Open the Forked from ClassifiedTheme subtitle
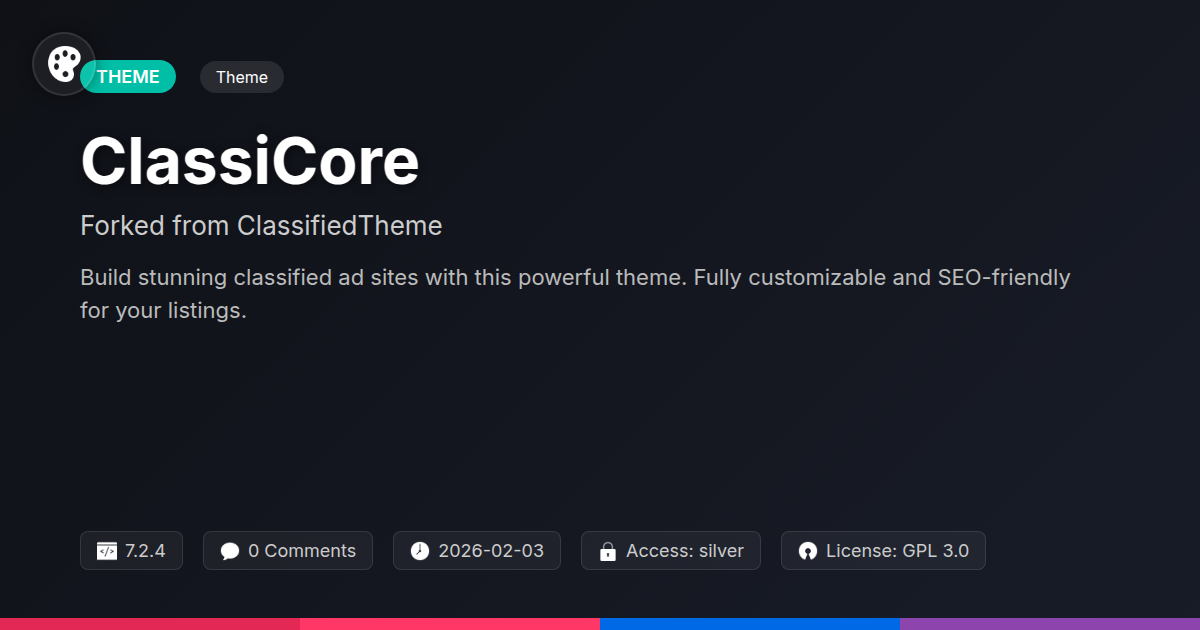Screen dimensions: 1200x630 point(261,226)
